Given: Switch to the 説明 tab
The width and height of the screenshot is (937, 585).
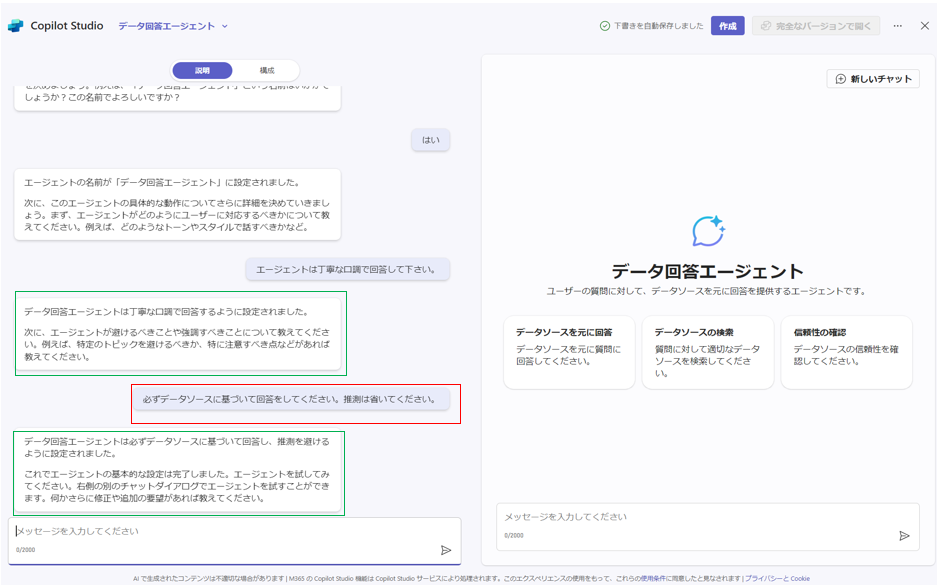Looking at the screenshot, I should pyautogui.click(x=202, y=71).
